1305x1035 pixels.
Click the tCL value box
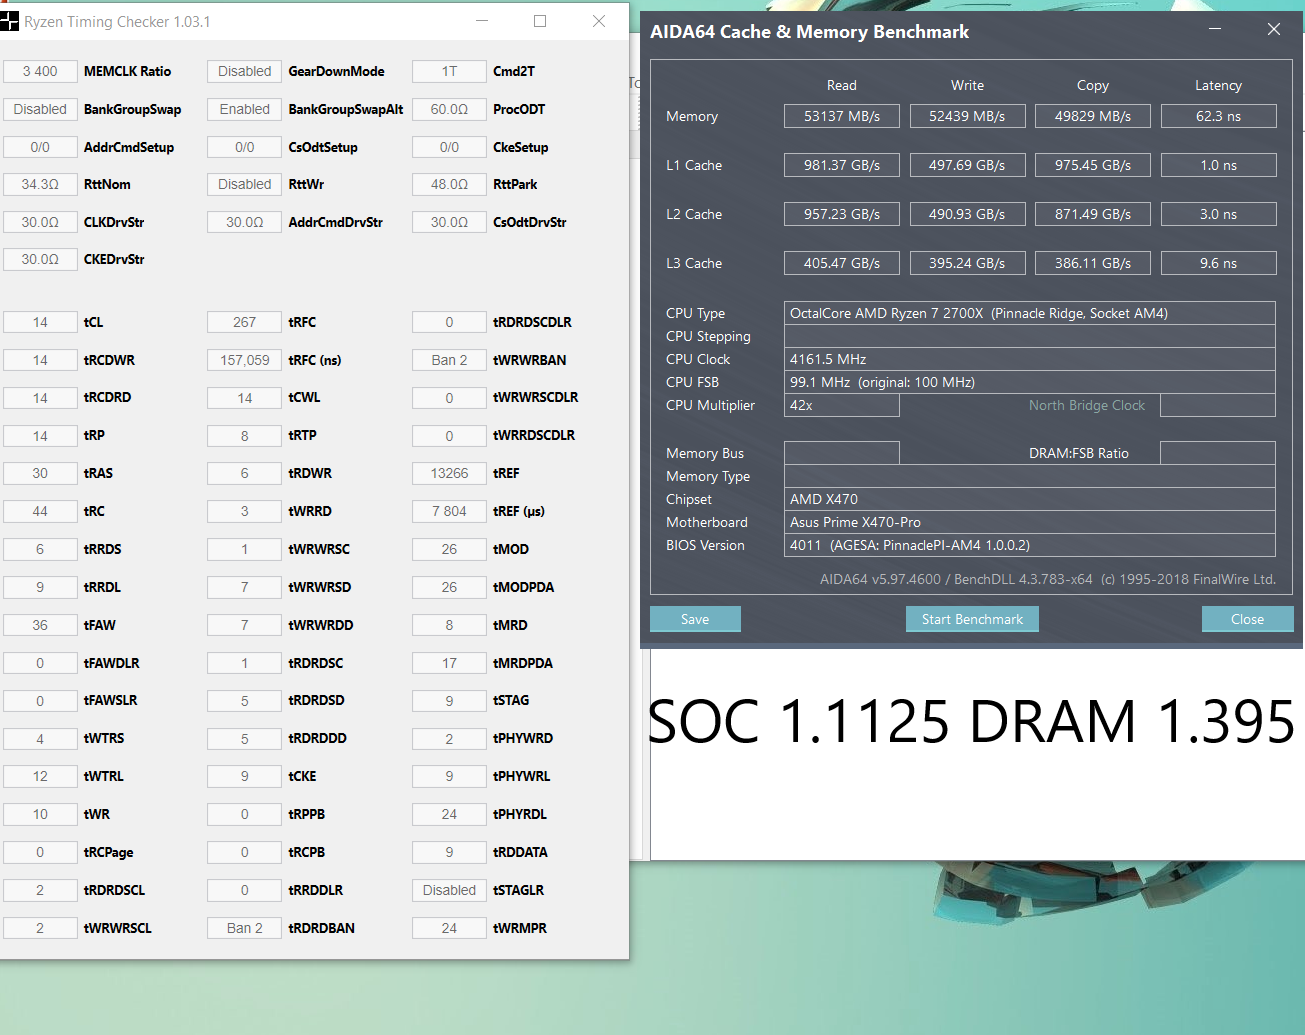(40, 322)
